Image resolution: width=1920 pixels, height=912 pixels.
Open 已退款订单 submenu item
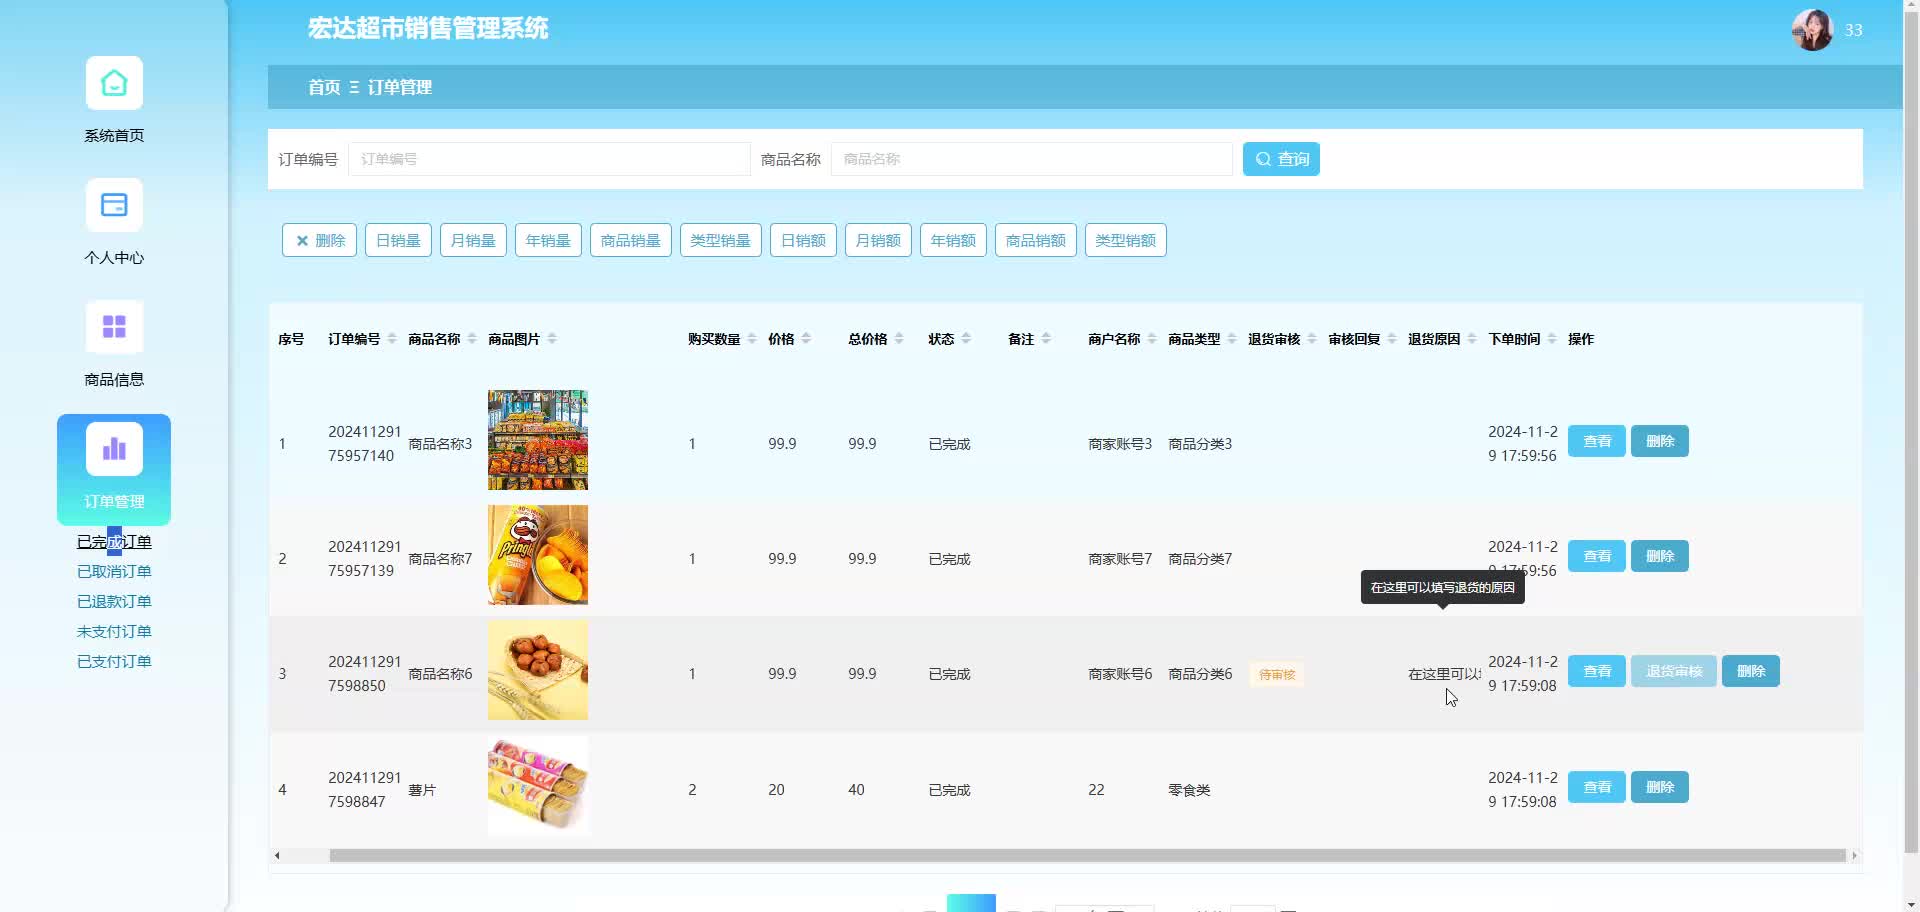(x=114, y=602)
